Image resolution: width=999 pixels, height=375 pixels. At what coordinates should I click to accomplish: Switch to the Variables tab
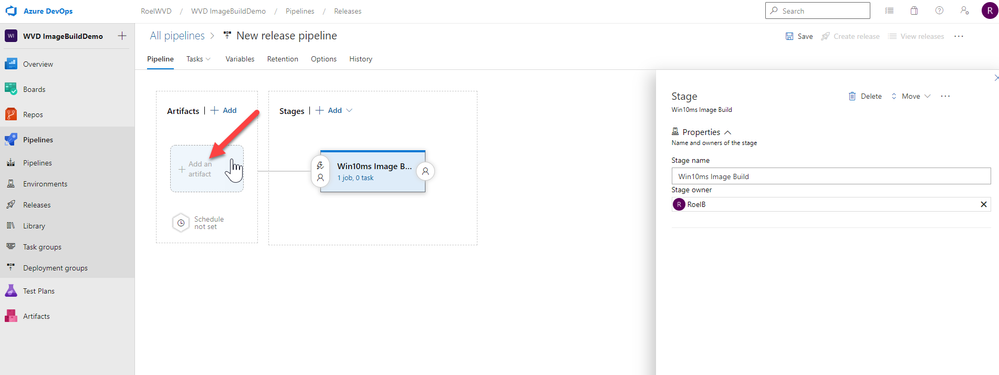coord(240,59)
